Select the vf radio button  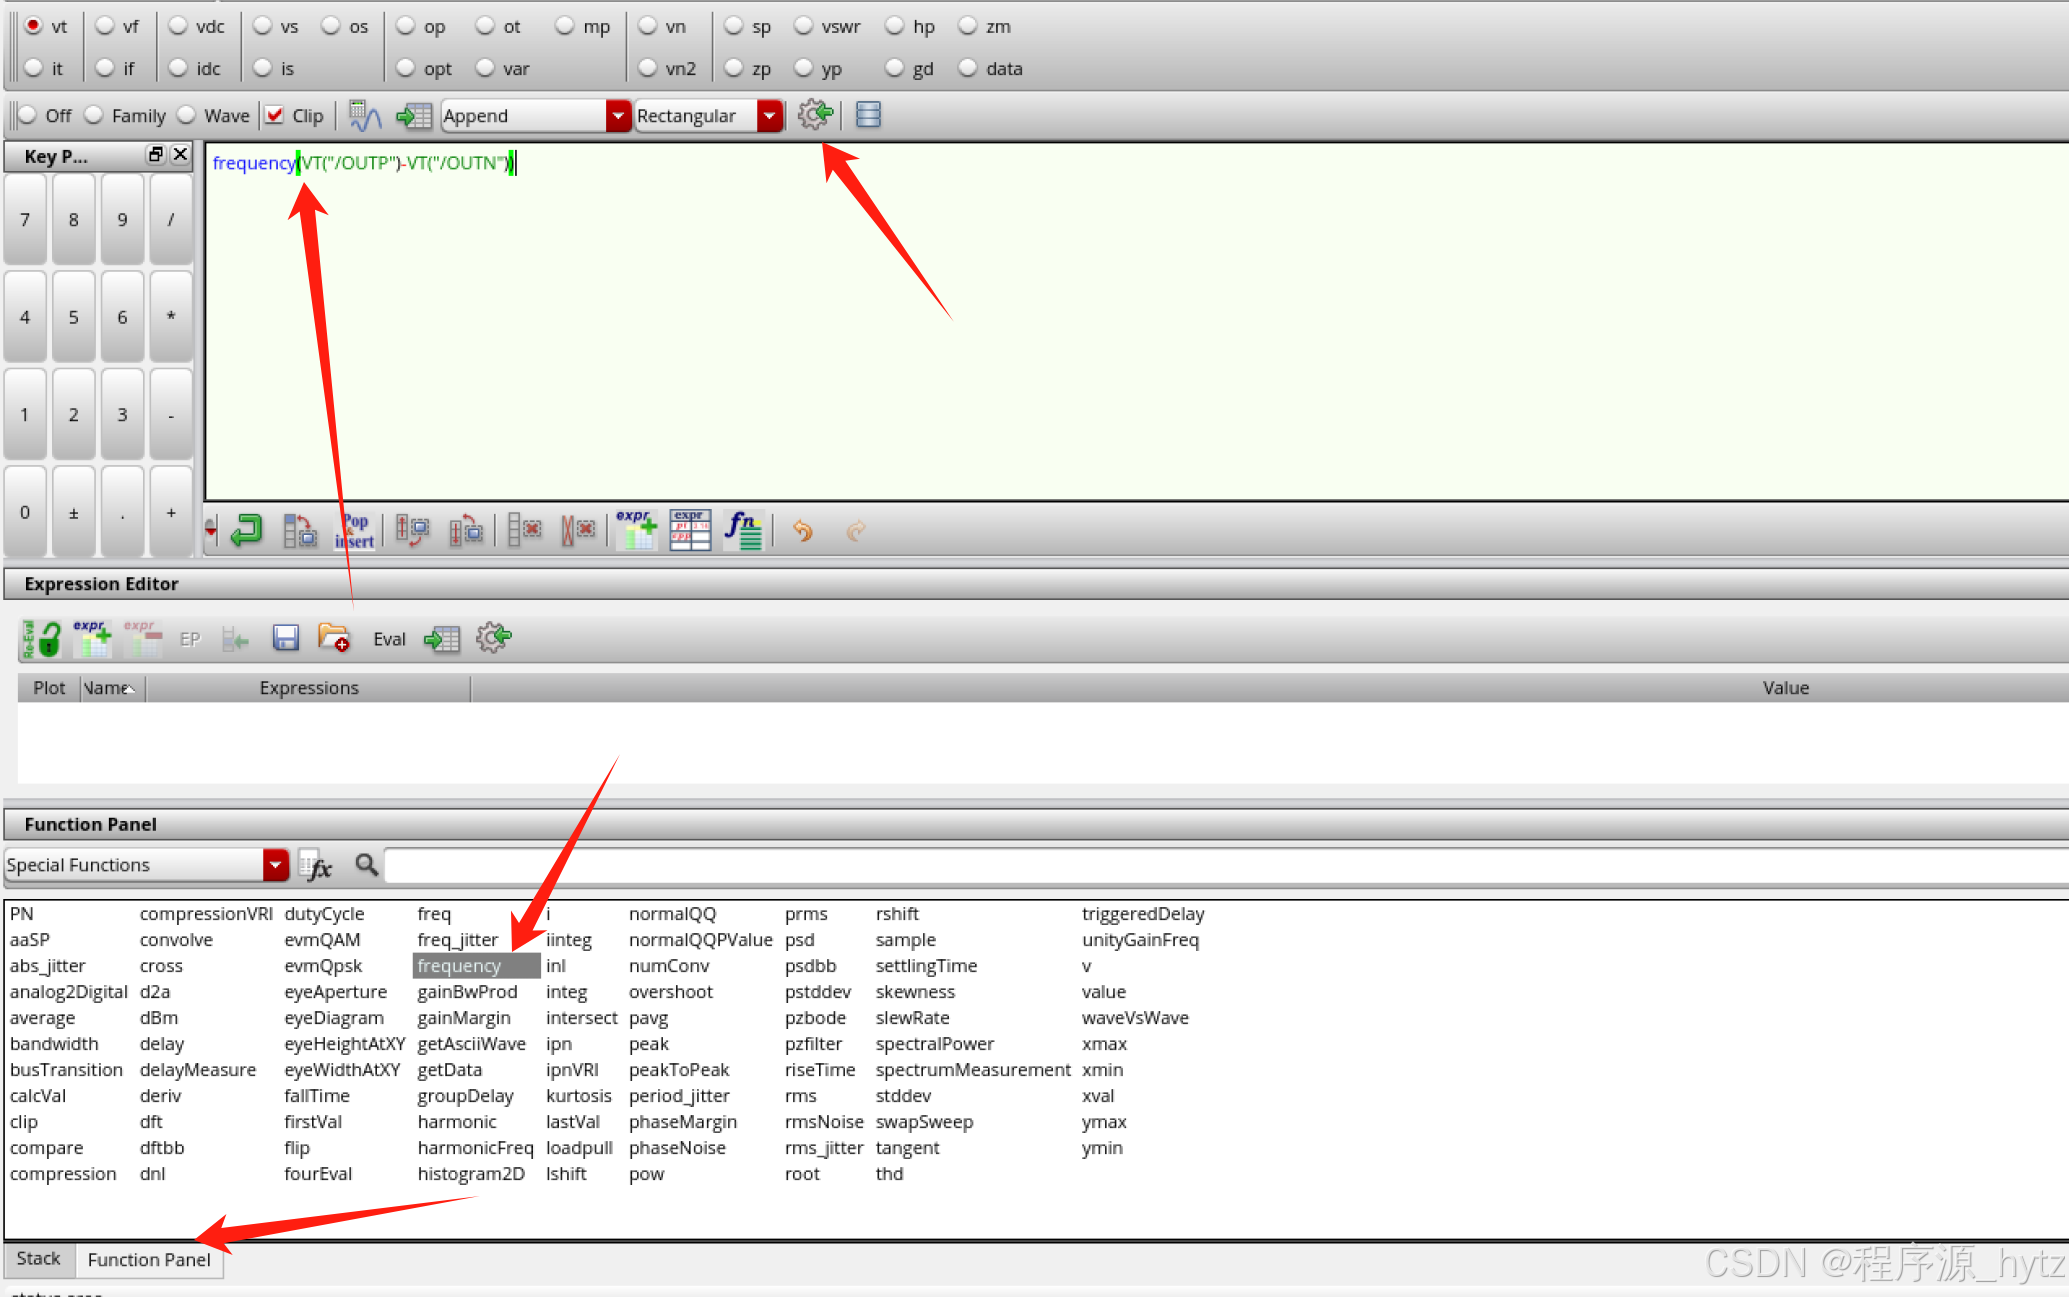[106, 26]
